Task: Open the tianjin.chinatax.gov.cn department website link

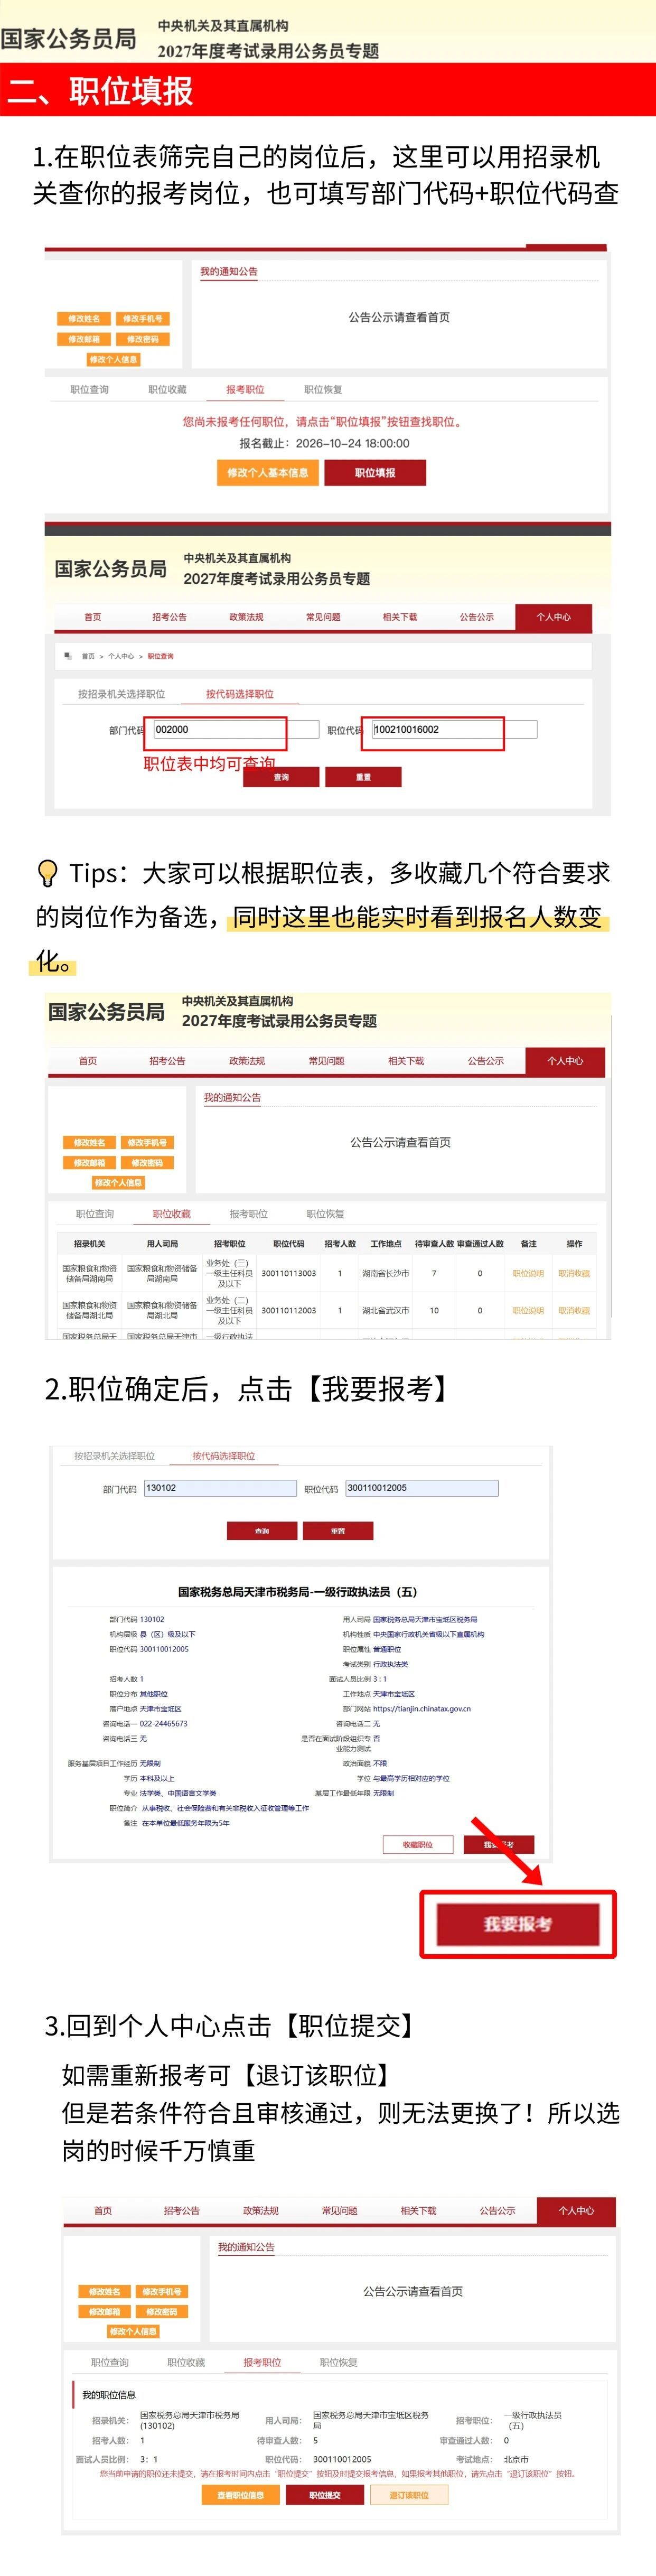Action: [x=422, y=1709]
